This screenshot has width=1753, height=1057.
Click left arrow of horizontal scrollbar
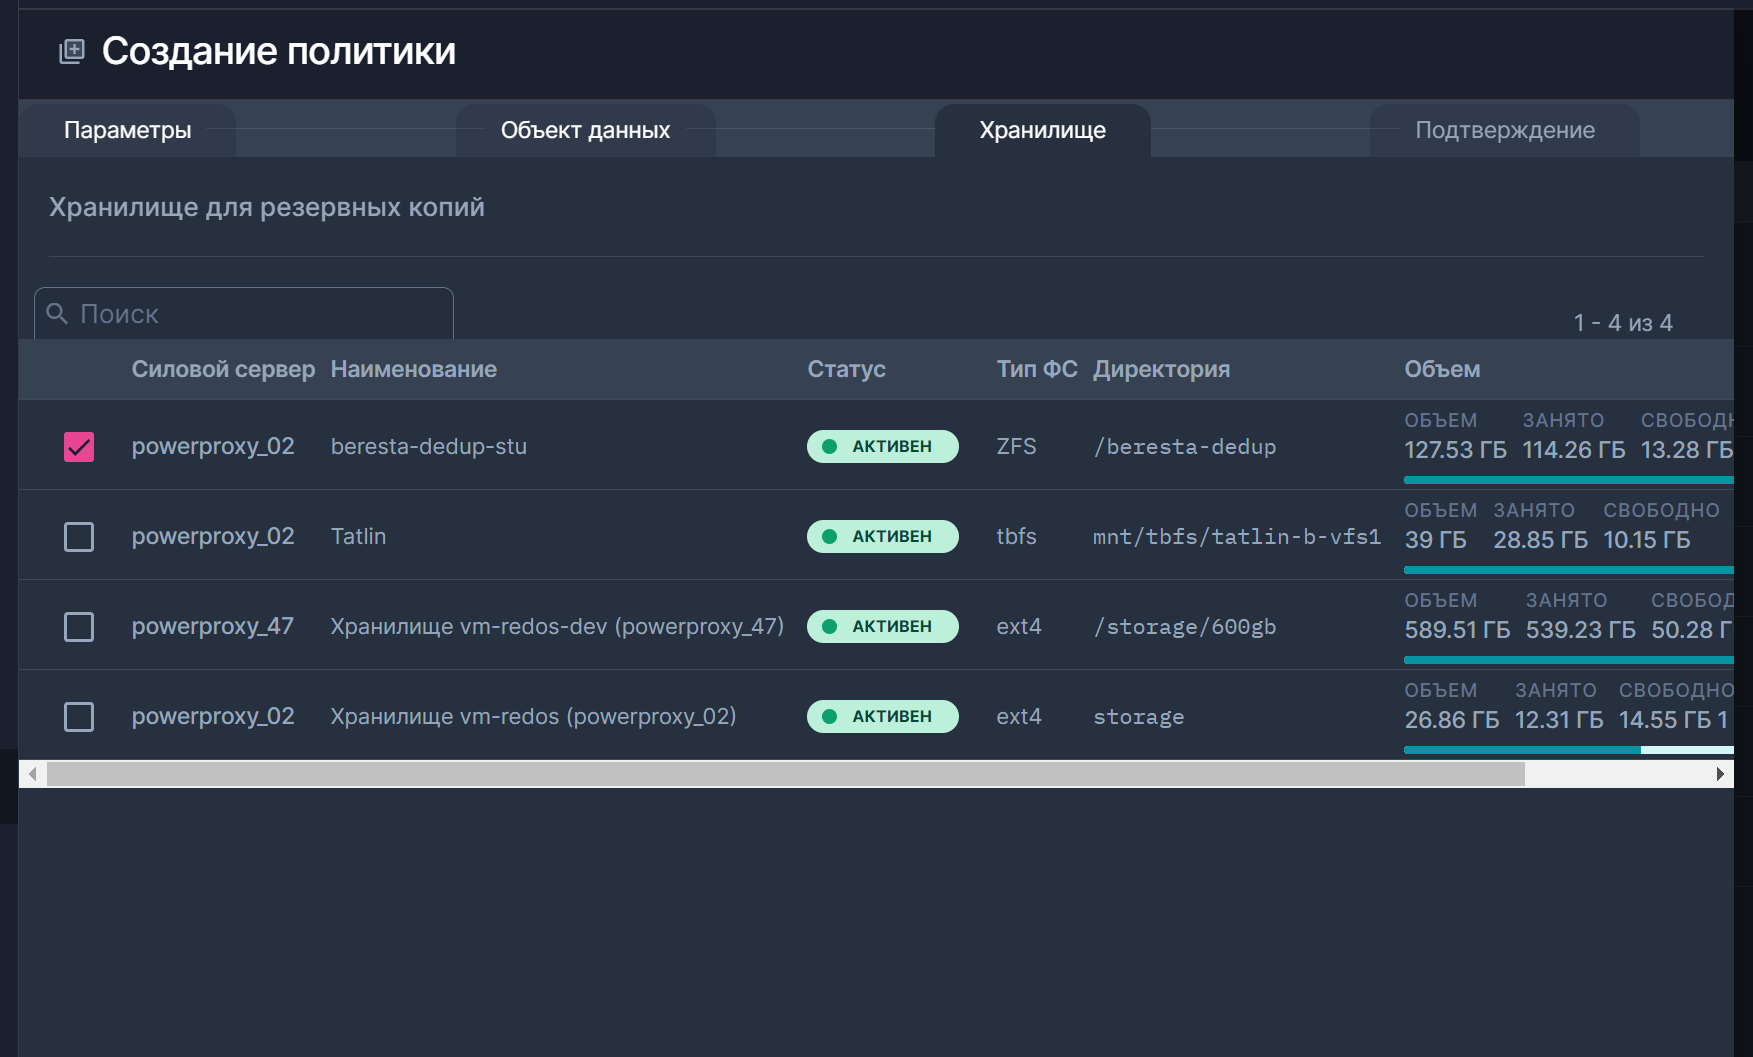click(33, 774)
